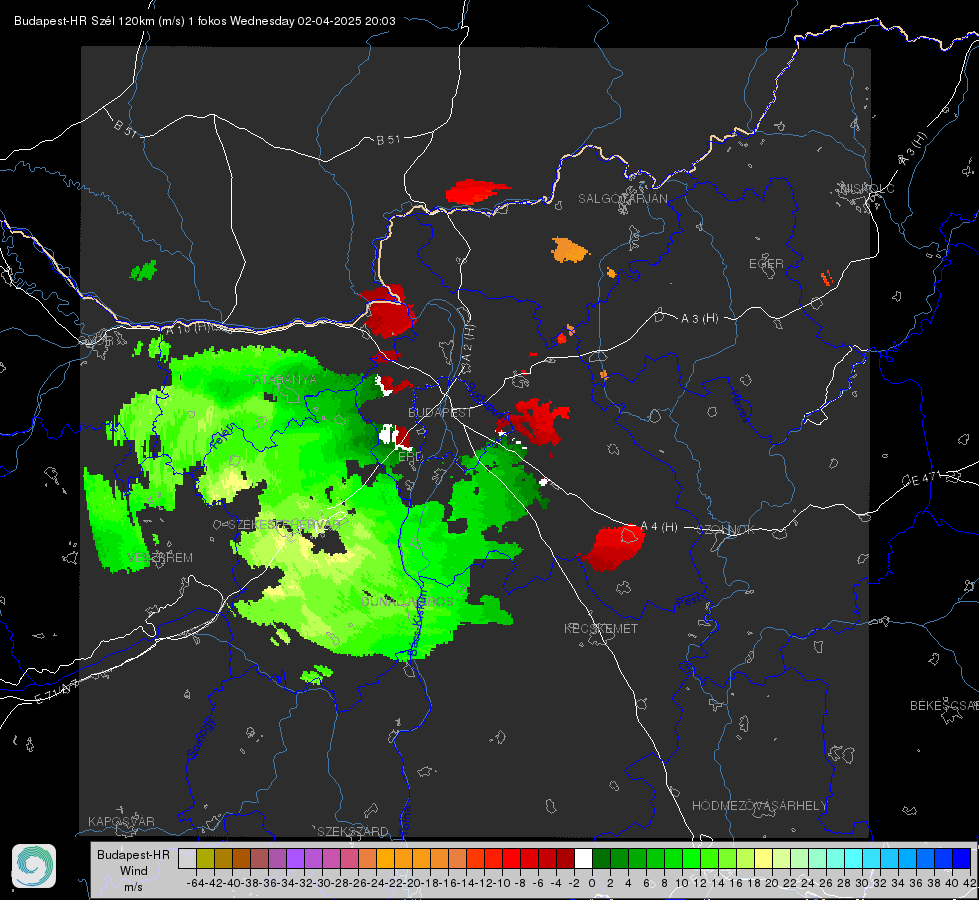
Task: Click the ÉRD city label
Action: (x=410, y=457)
